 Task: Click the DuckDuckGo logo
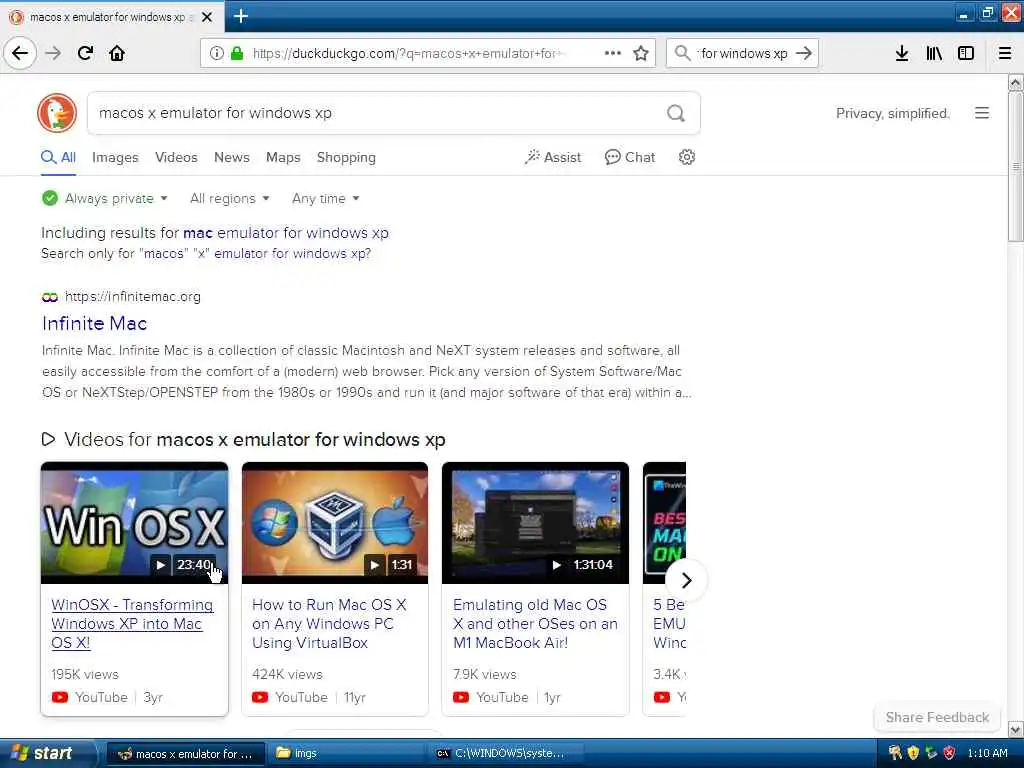(x=57, y=113)
